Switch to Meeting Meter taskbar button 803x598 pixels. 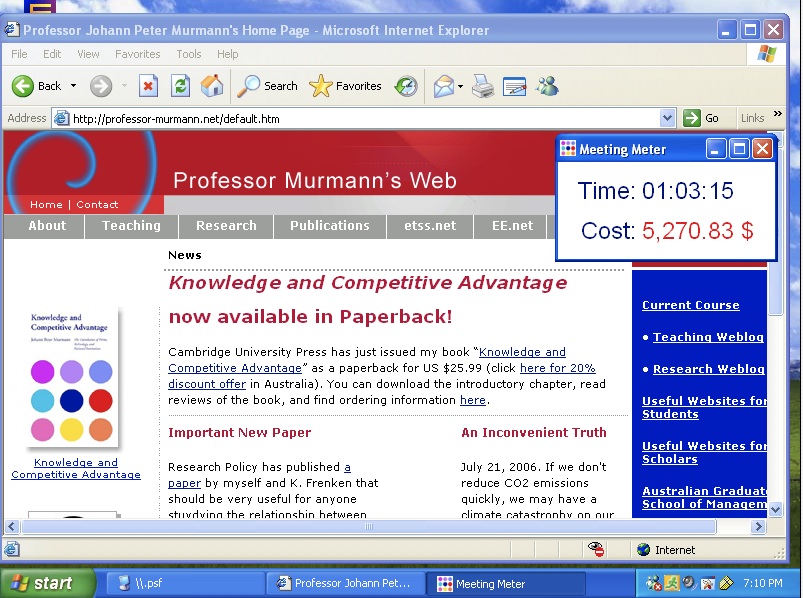point(505,583)
